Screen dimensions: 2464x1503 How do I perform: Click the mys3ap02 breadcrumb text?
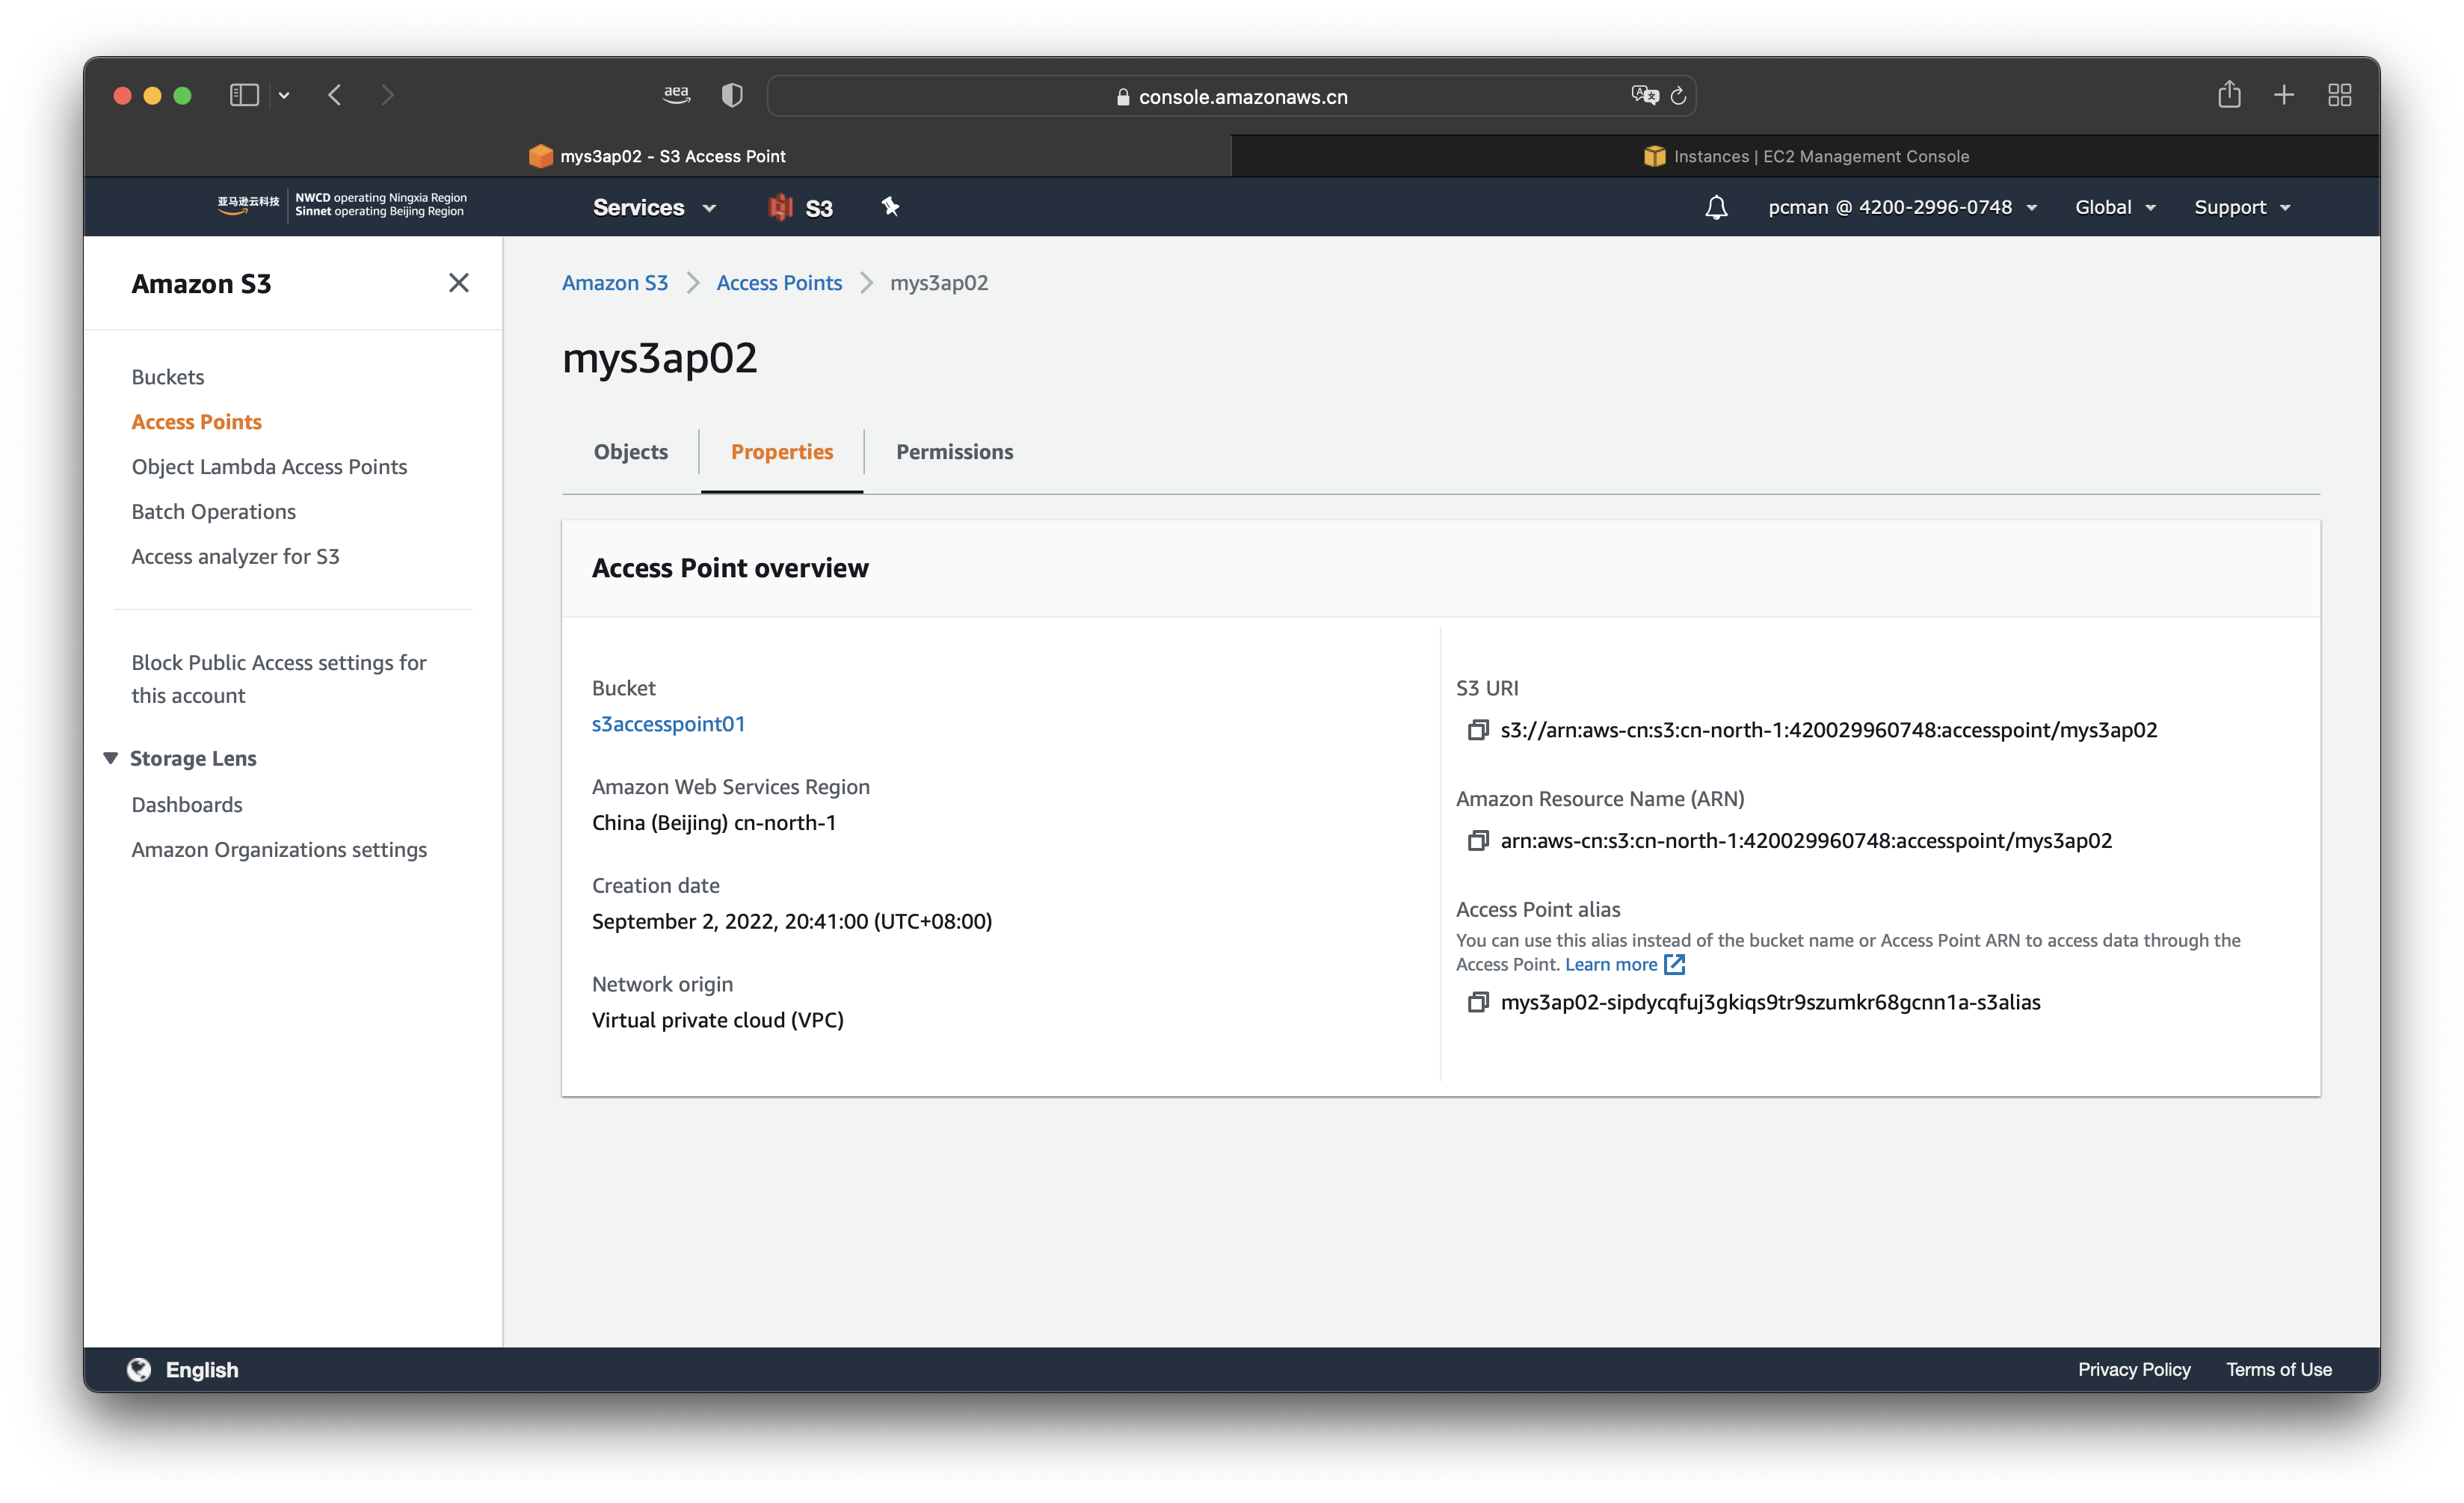pos(939,283)
